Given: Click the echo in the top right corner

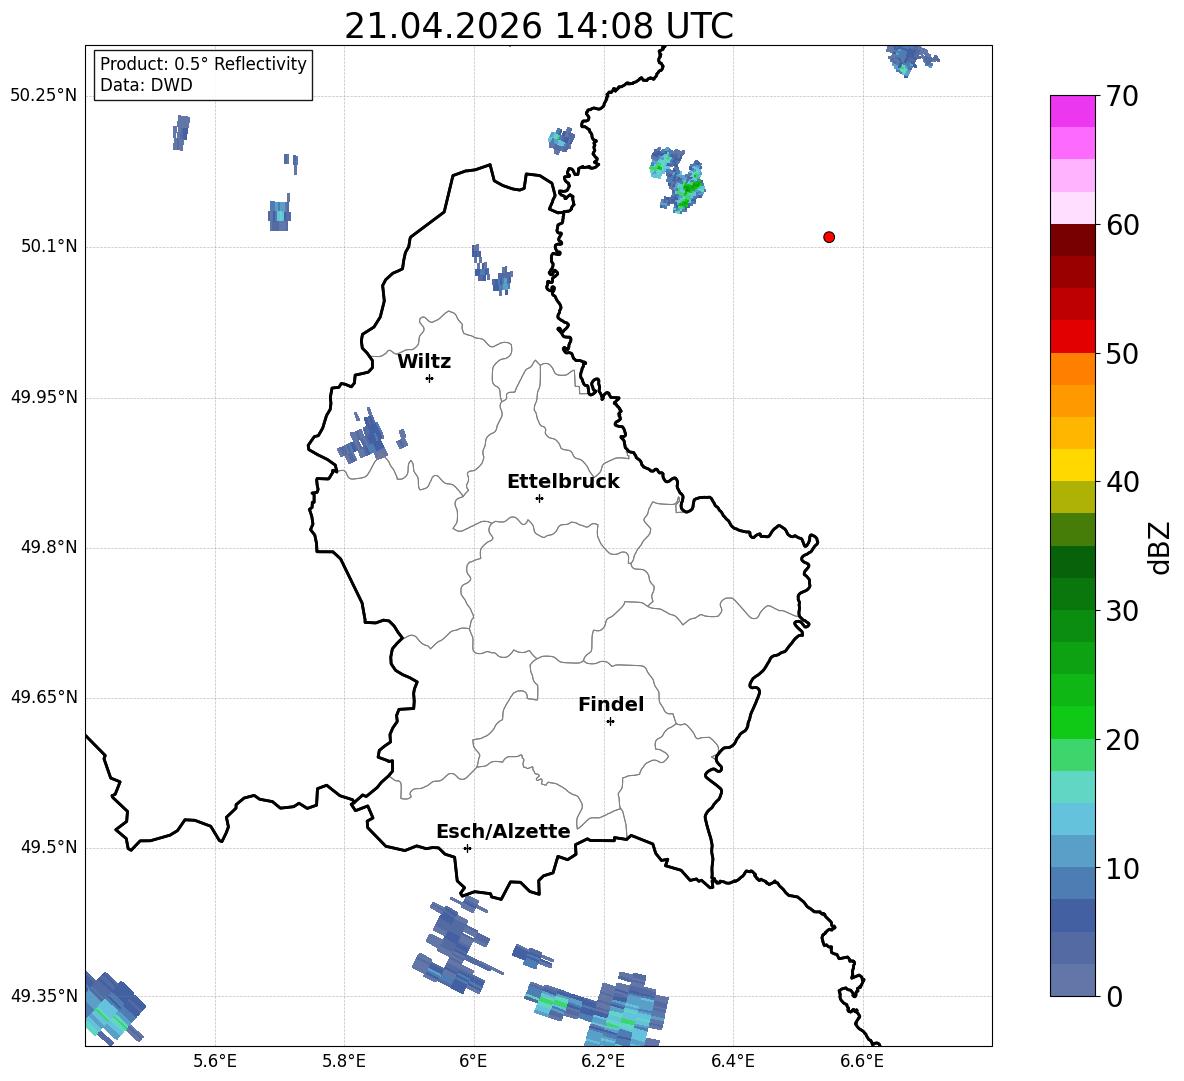Looking at the screenshot, I should pyautogui.click(x=911, y=59).
